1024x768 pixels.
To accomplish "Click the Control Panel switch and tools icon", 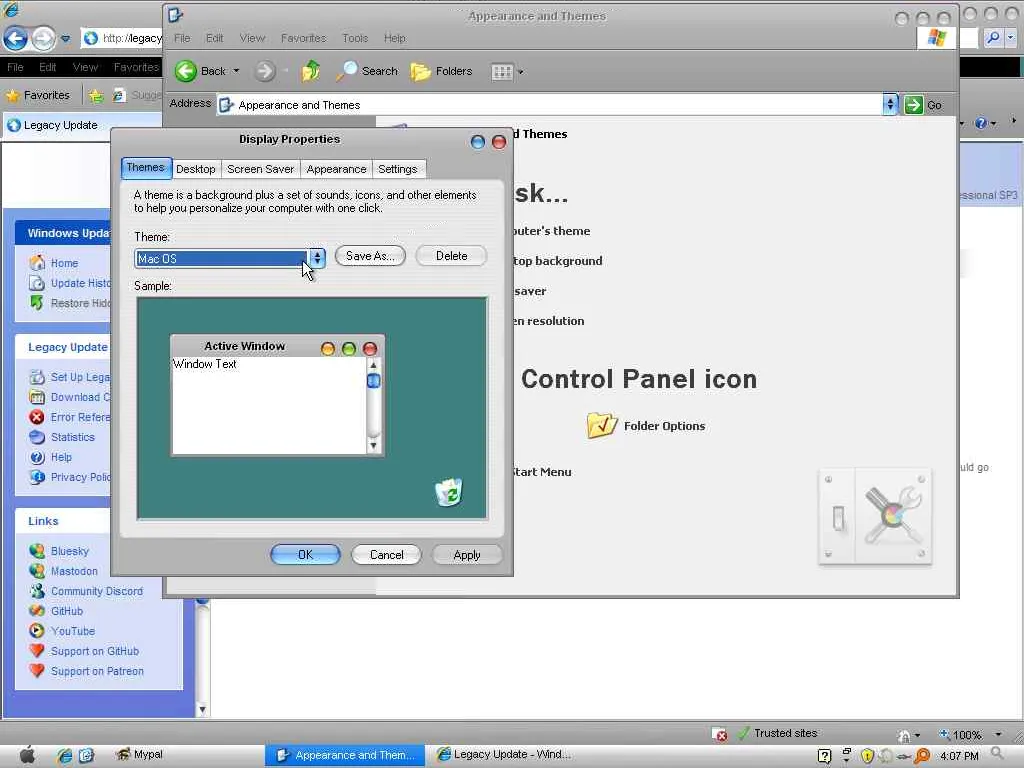I will pos(875,516).
